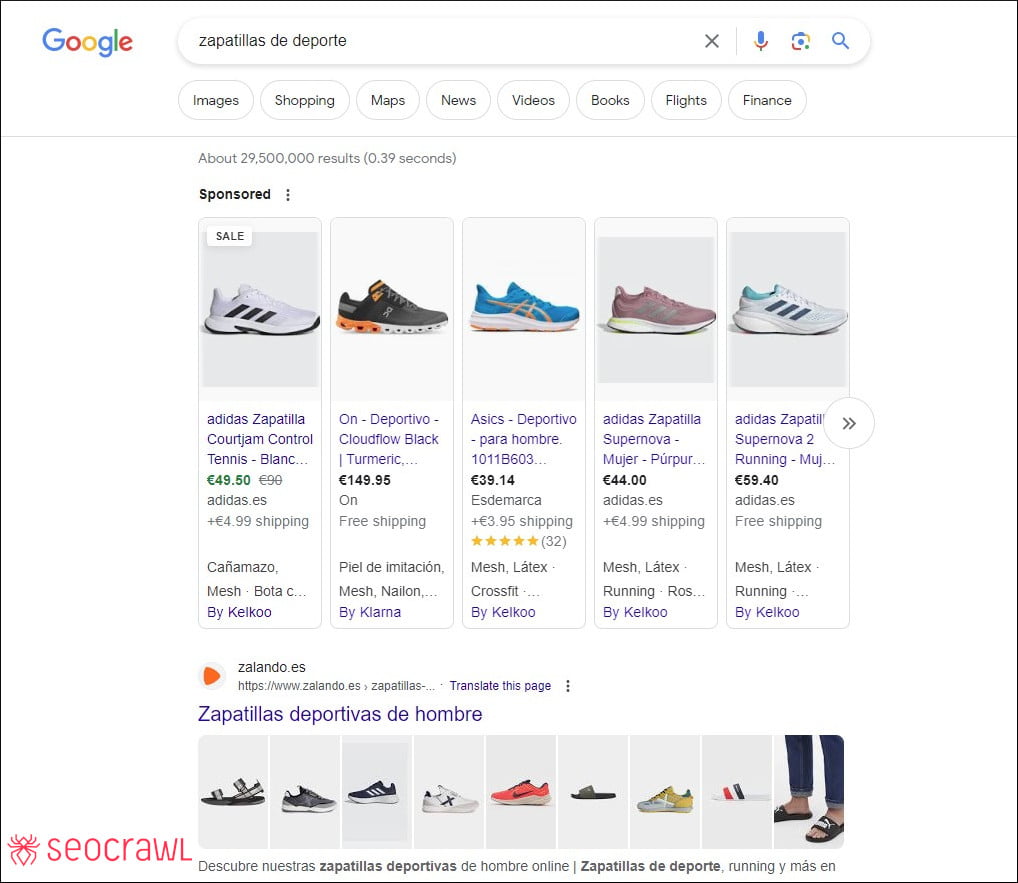
Task: Open the Maps search results
Action: 387,100
